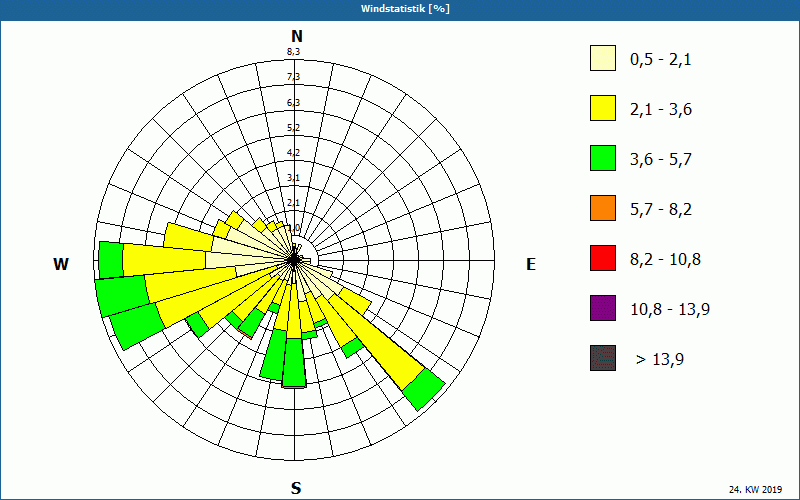Image resolution: width=800 pixels, height=500 pixels.
Task: Click the 3,1 axis scale label
Action: [293, 178]
